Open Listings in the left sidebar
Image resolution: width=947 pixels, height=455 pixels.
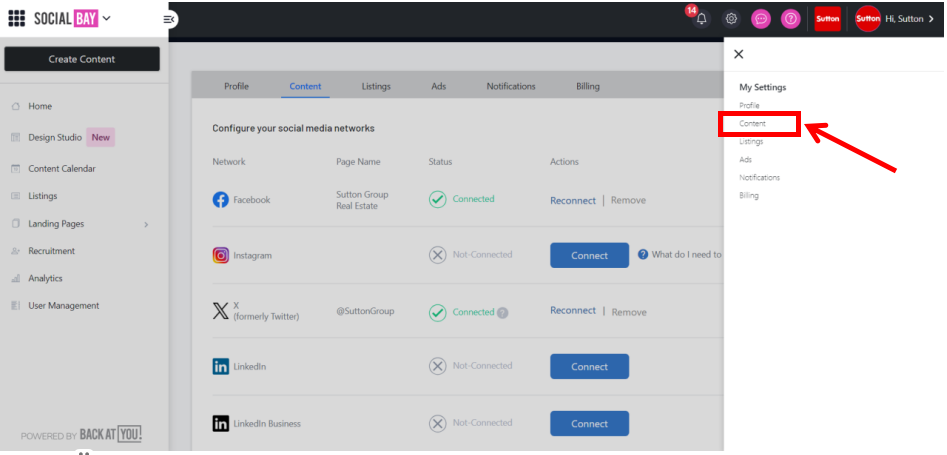(42, 196)
